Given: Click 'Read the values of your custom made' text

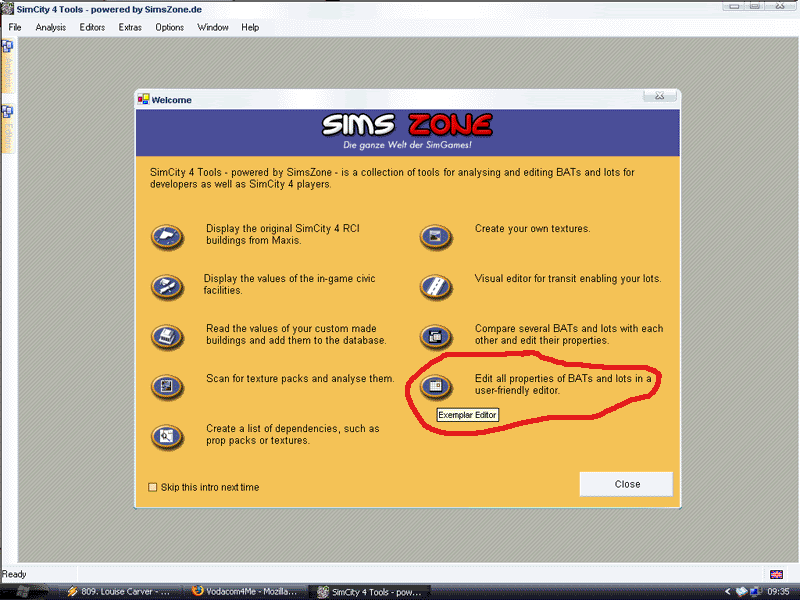Looking at the screenshot, I should [x=296, y=334].
